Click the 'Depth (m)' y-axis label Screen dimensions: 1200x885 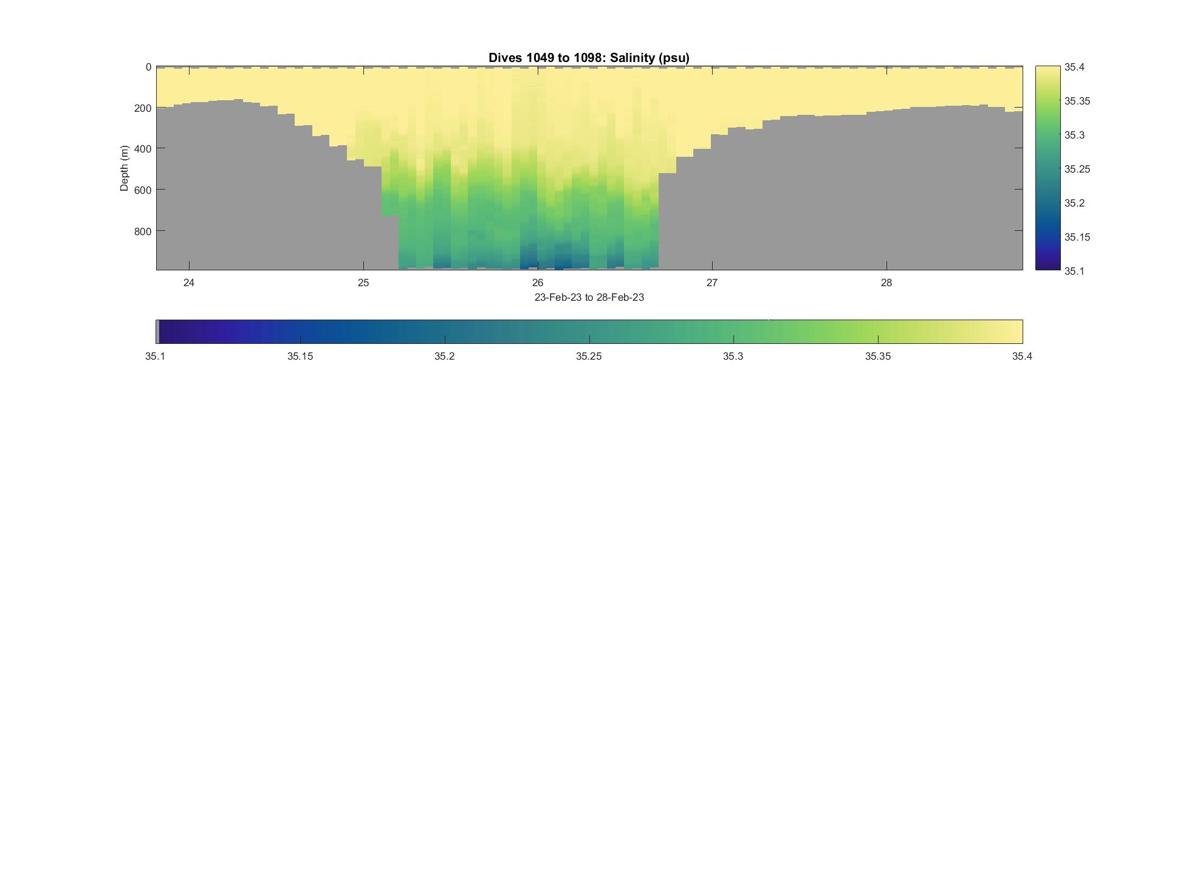(x=125, y=168)
